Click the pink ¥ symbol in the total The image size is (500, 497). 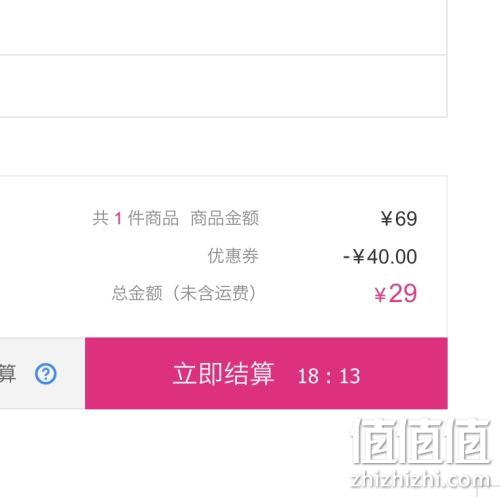coord(380,295)
